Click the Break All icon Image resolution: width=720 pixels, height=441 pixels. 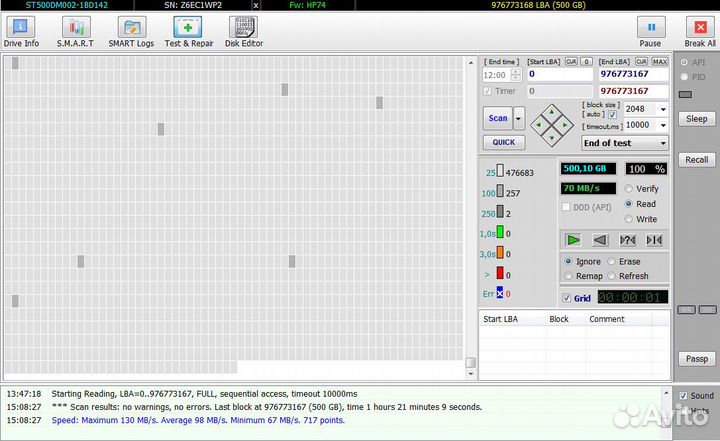(699, 32)
